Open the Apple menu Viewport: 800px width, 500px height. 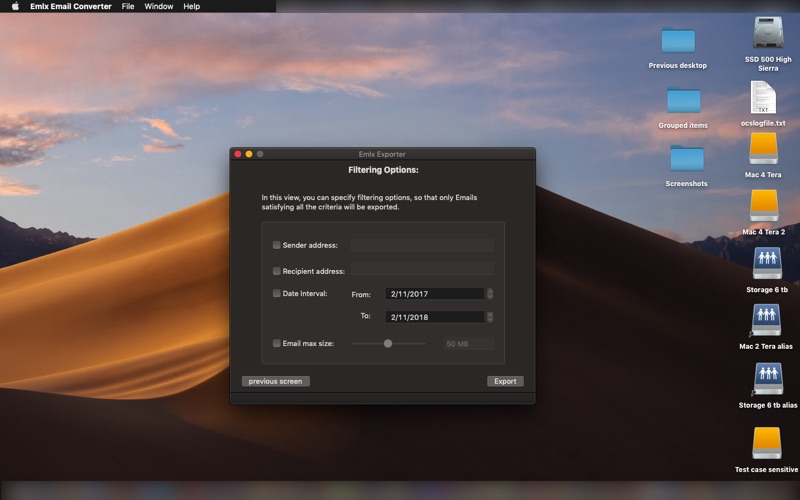pyautogui.click(x=15, y=6)
